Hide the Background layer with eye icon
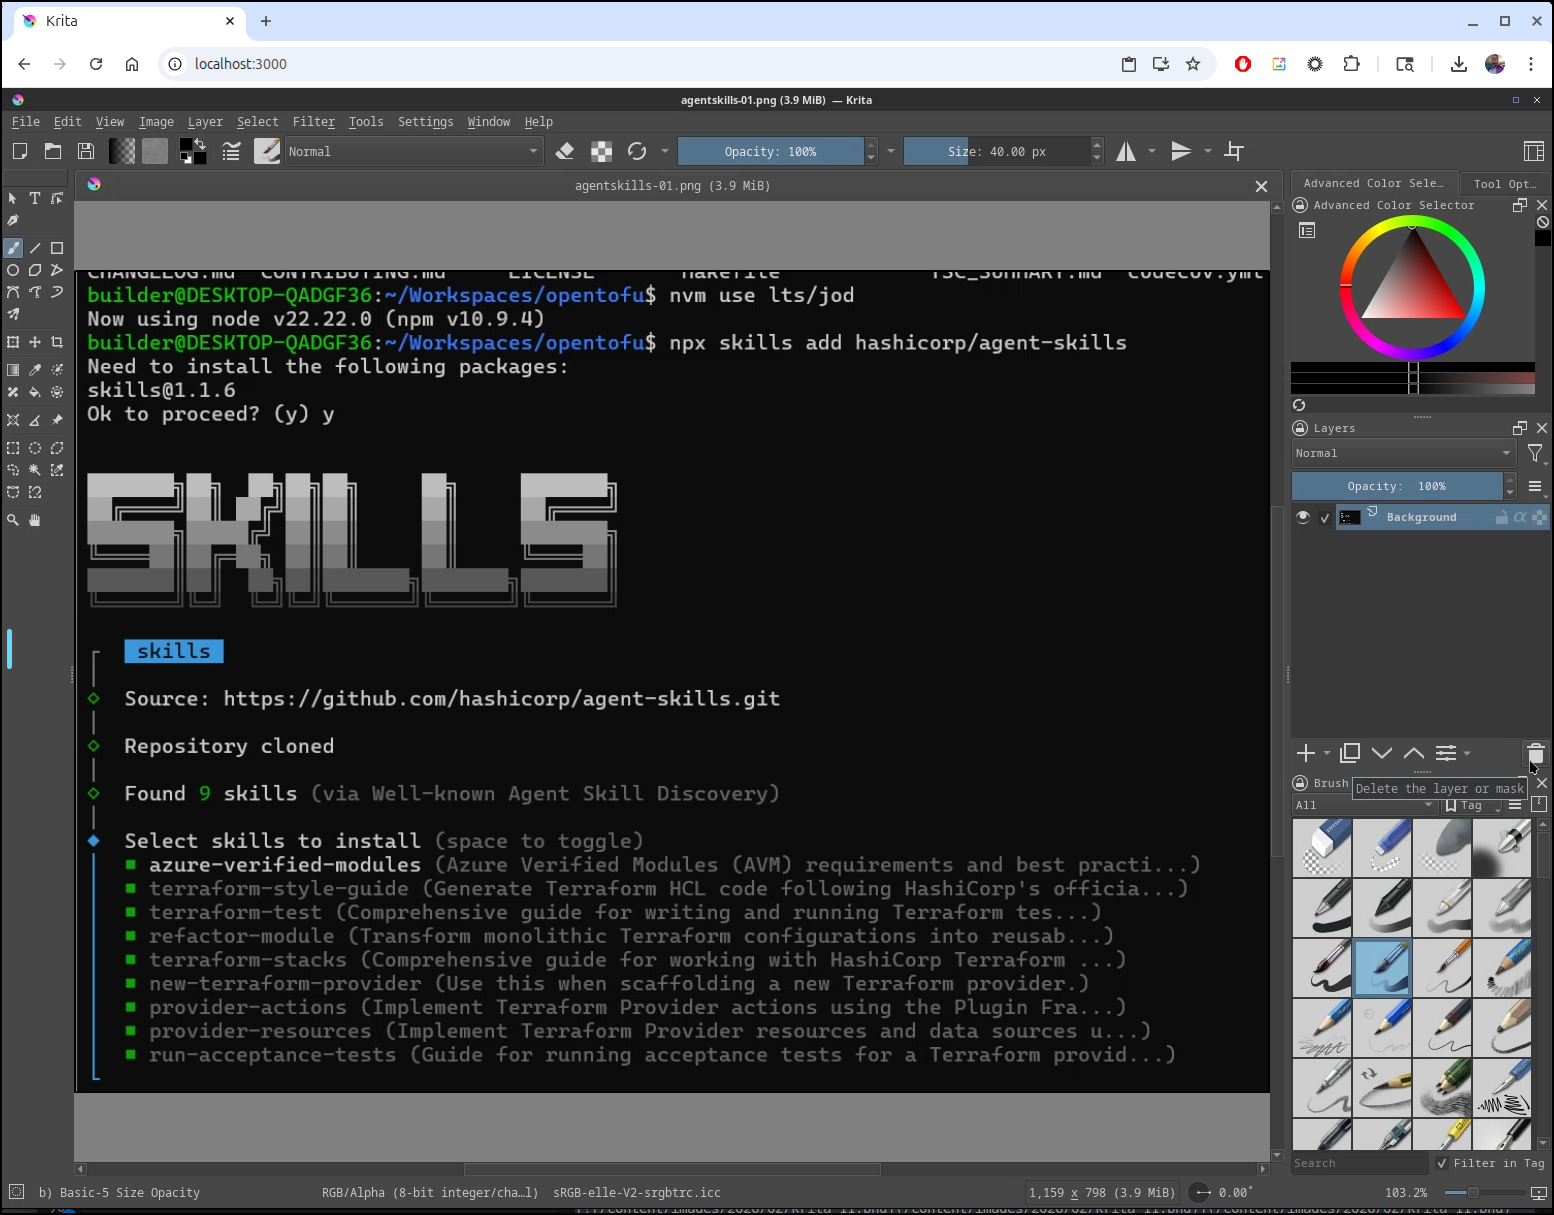The height and width of the screenshot is (1215, 1554). pyautogui.click(x=1302, y=517)
